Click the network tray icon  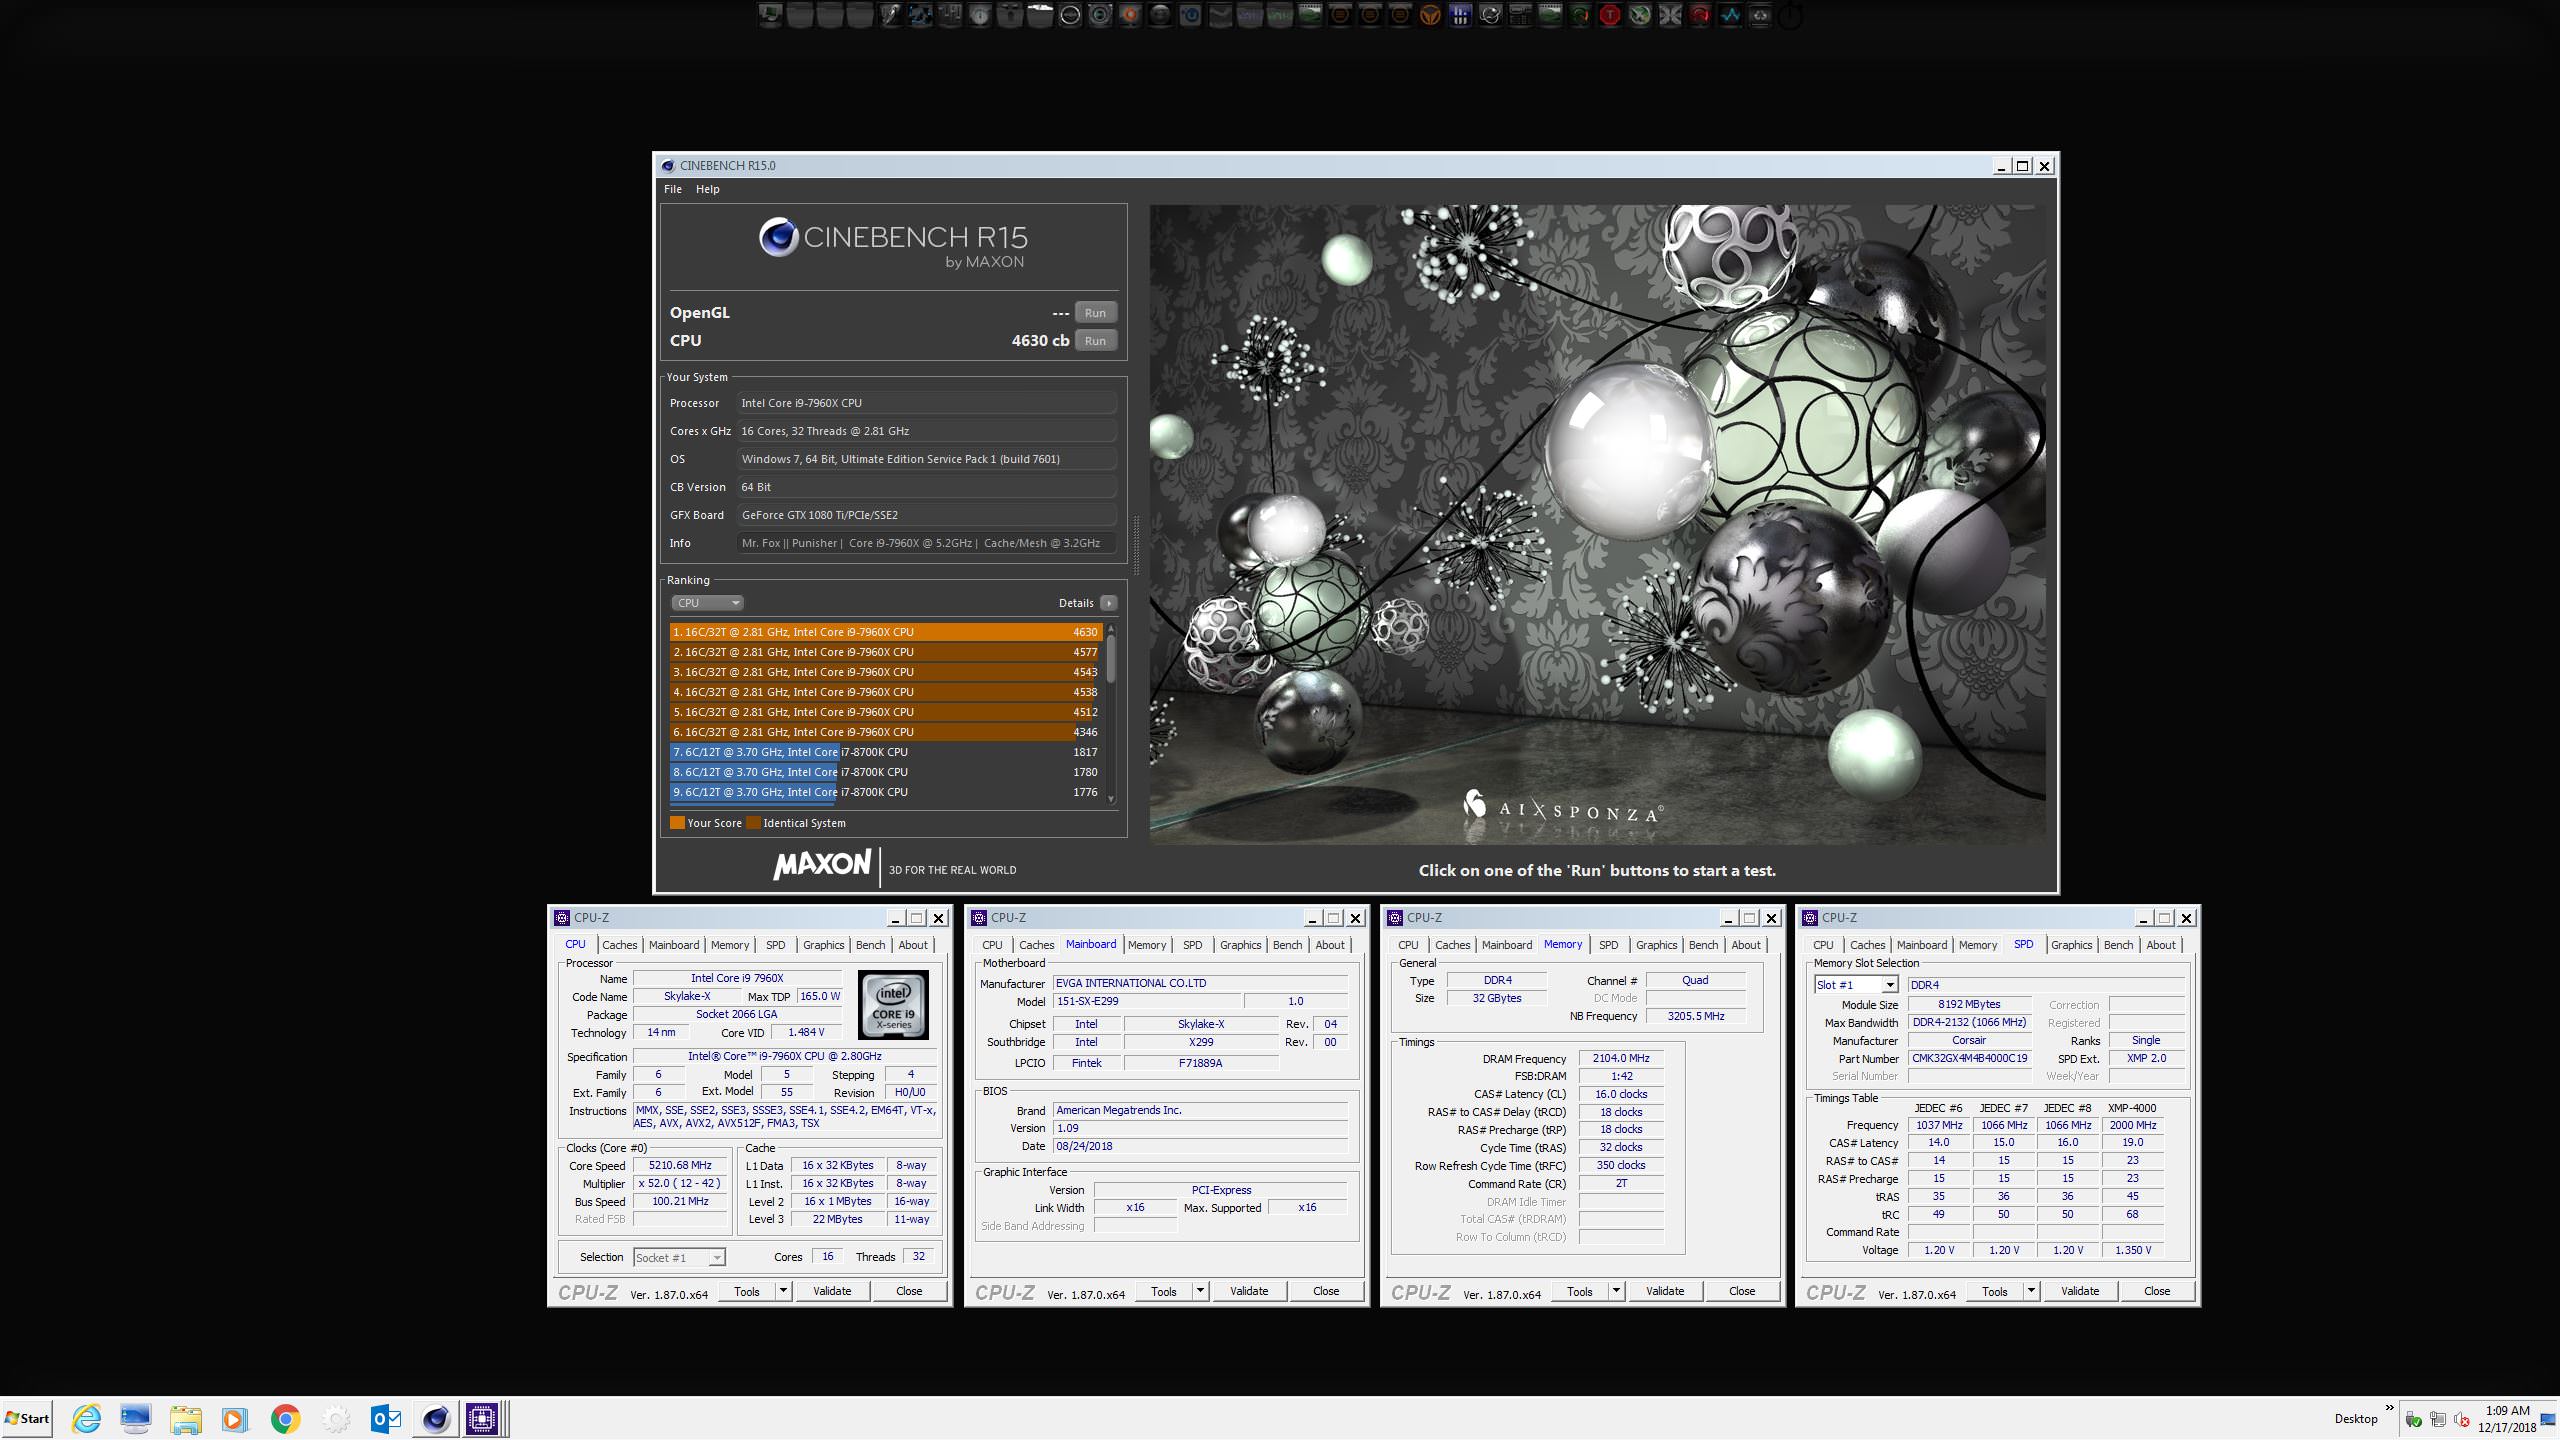point(2437,1419)
